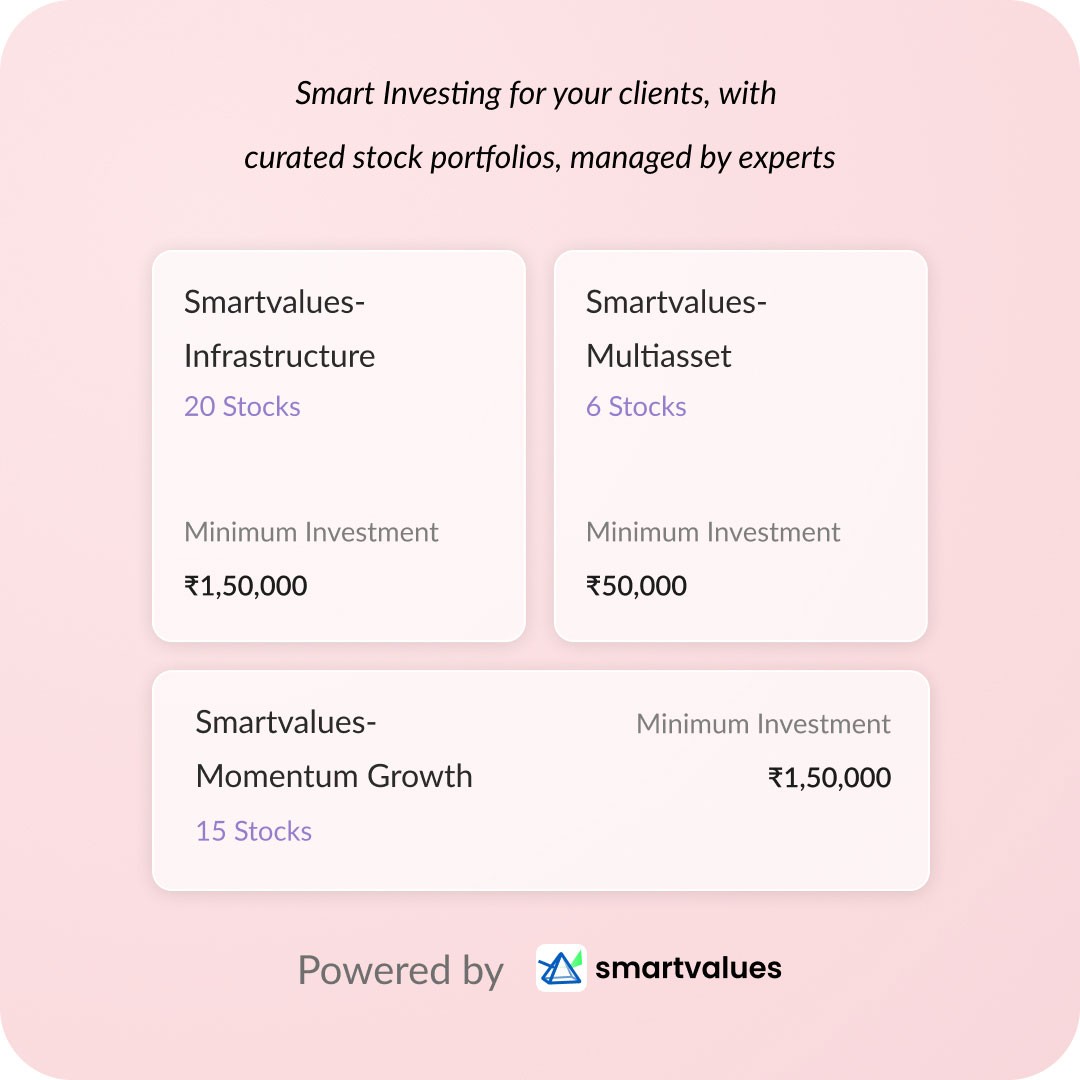Open the smartvalues wordmark link
The width and height of the screenshot is (1080, 1080).
[688, 968]
